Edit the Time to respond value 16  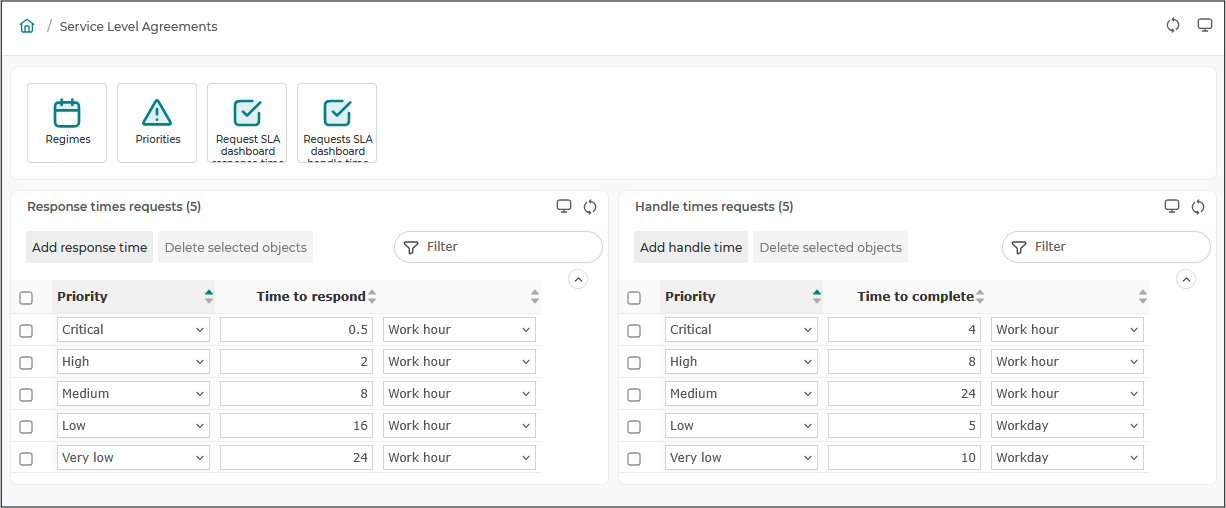coord(296,426)
